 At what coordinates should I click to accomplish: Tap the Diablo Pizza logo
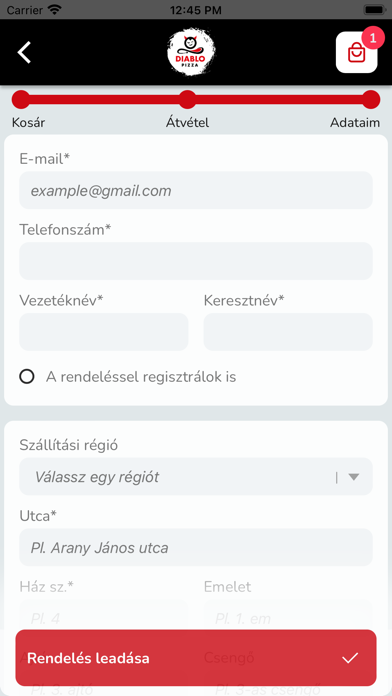click(x=191, y=52)
